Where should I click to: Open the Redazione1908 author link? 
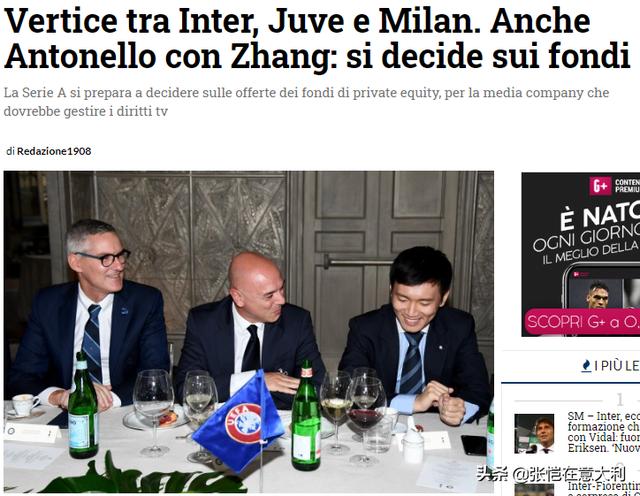(54, 151)
